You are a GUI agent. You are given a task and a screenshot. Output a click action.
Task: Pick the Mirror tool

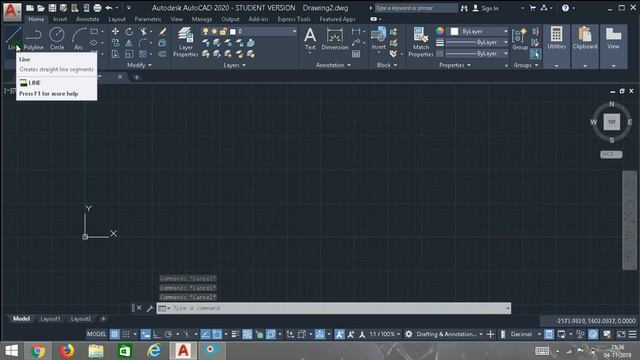(x=129, y=43)
